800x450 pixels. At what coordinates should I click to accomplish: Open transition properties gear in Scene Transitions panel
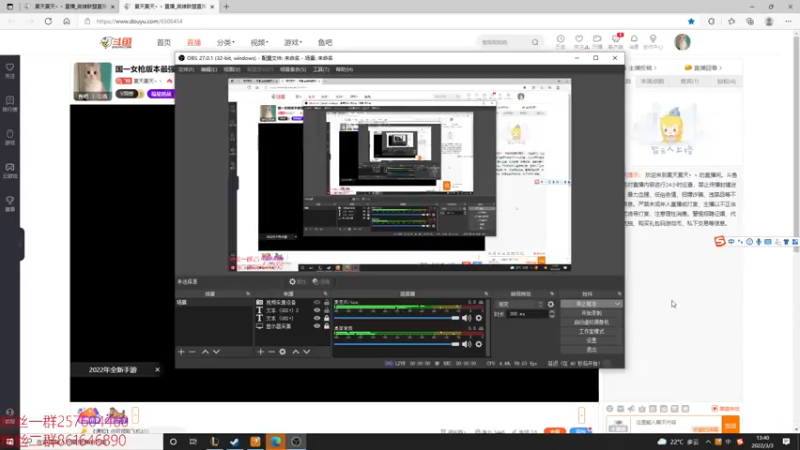click(x=551, y=304)
